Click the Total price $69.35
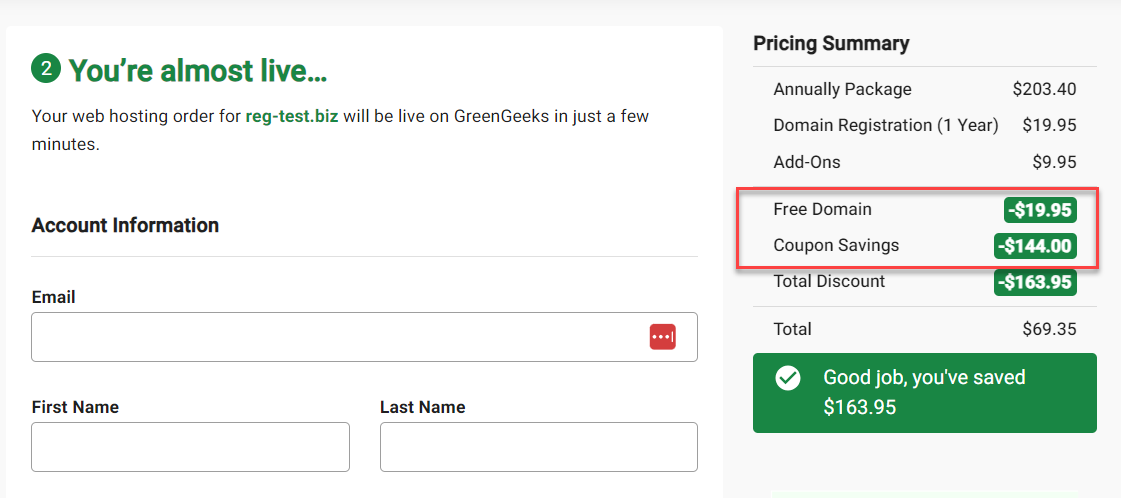This screenshot has width=1121, height=498. pyautogui.click(x=1050, y=329)
